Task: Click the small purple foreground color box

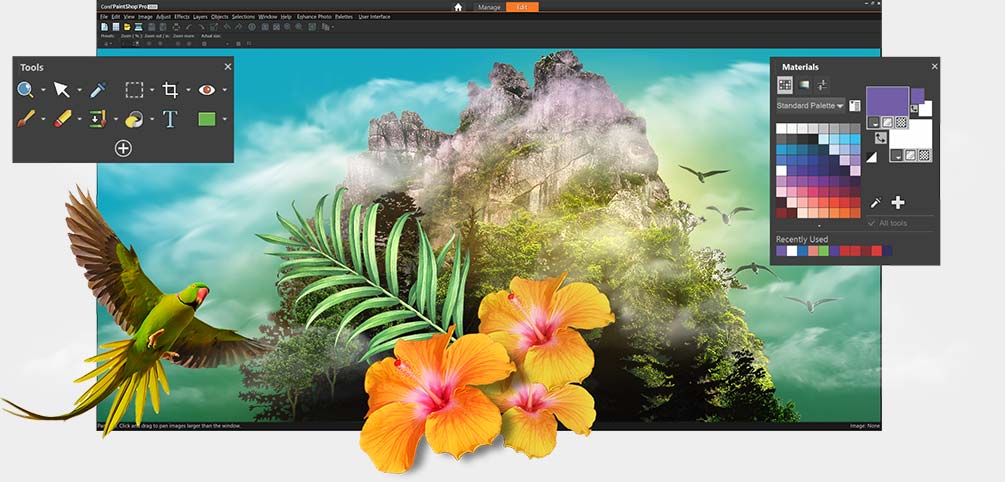Action: point(918,96)
